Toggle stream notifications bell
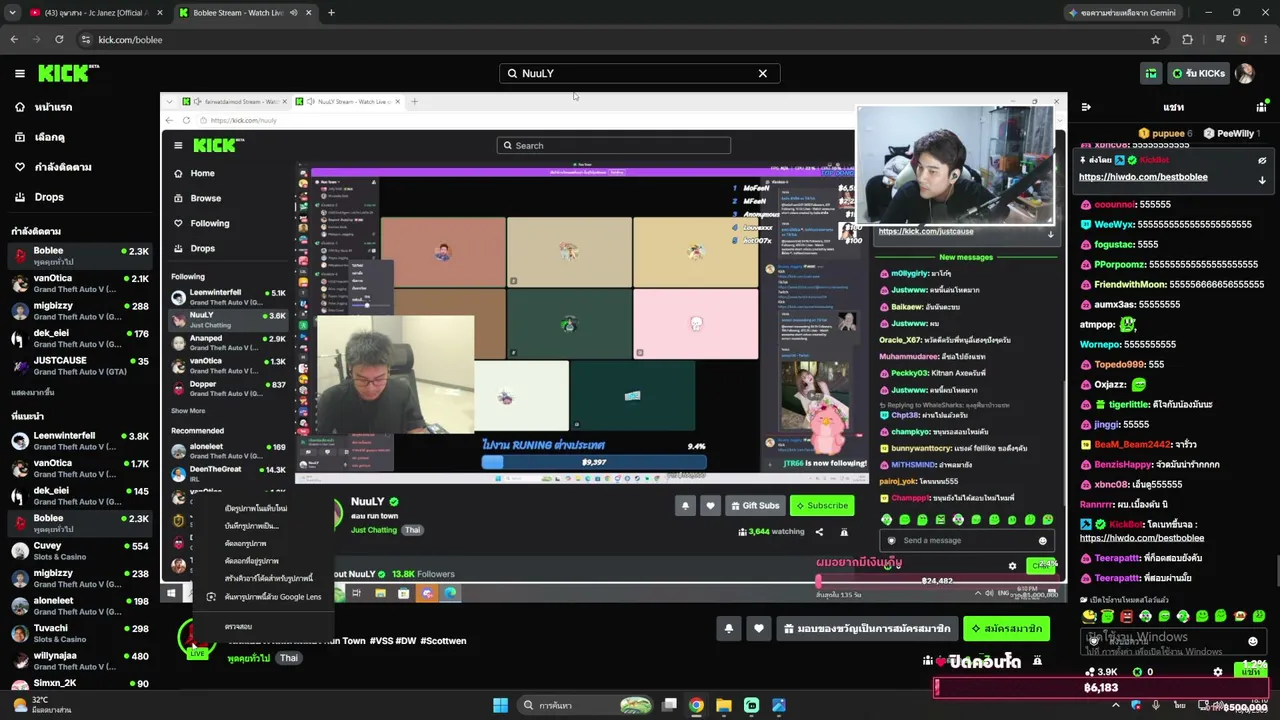Image resolution: width=1280 pixels, height=720 pixels. coord(728,629)
